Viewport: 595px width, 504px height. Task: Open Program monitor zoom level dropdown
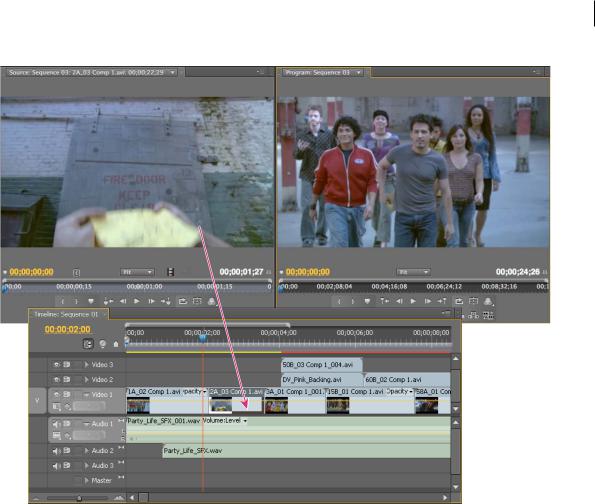click(x=413, y=272)
